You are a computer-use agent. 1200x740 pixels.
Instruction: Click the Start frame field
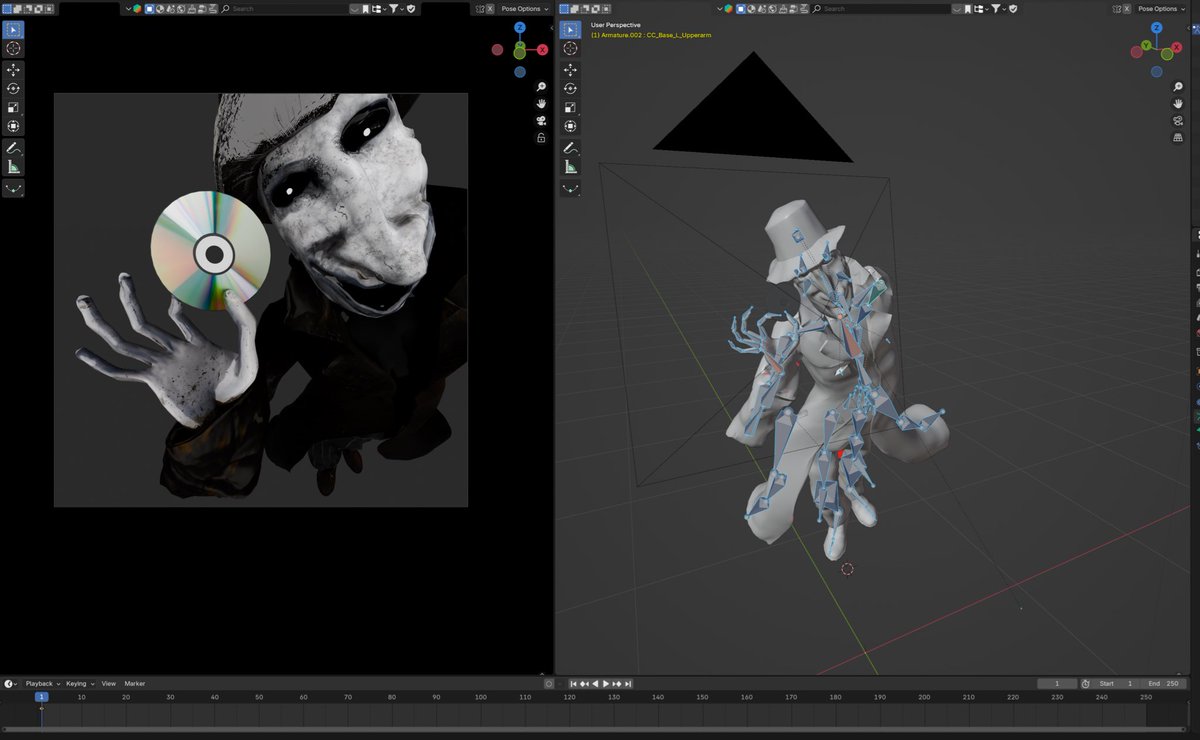1117,684
